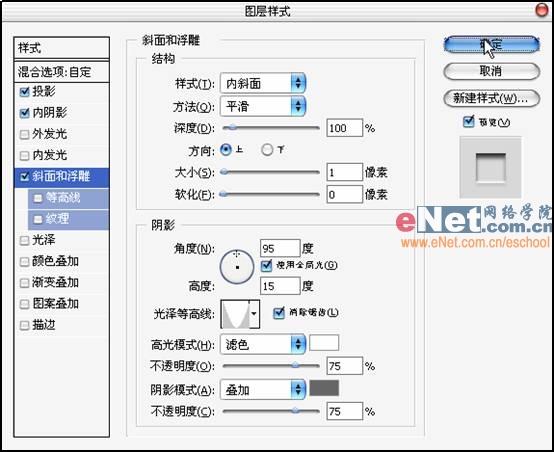Screen dimensions: 554x452
Task: Select 混合选项:自定 in the style list
Action: tap(61, 72)
